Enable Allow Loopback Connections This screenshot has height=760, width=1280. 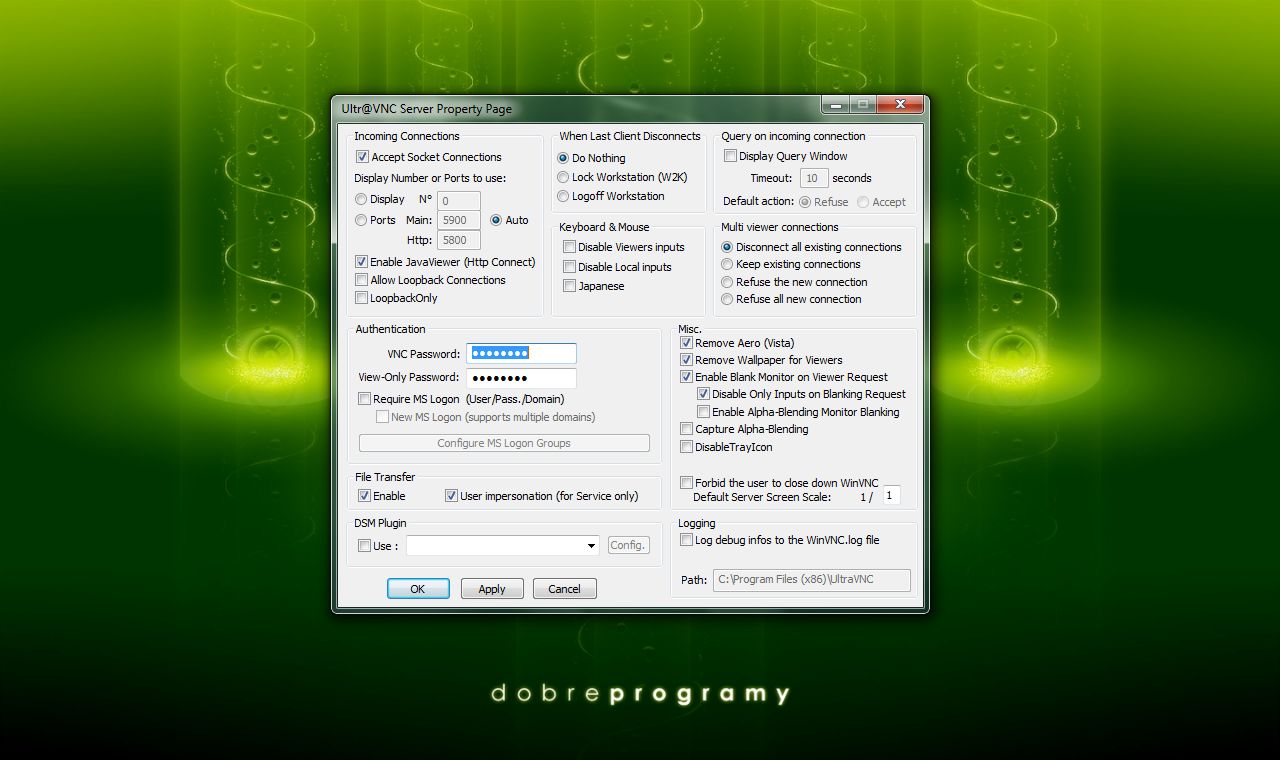point(362,280)
